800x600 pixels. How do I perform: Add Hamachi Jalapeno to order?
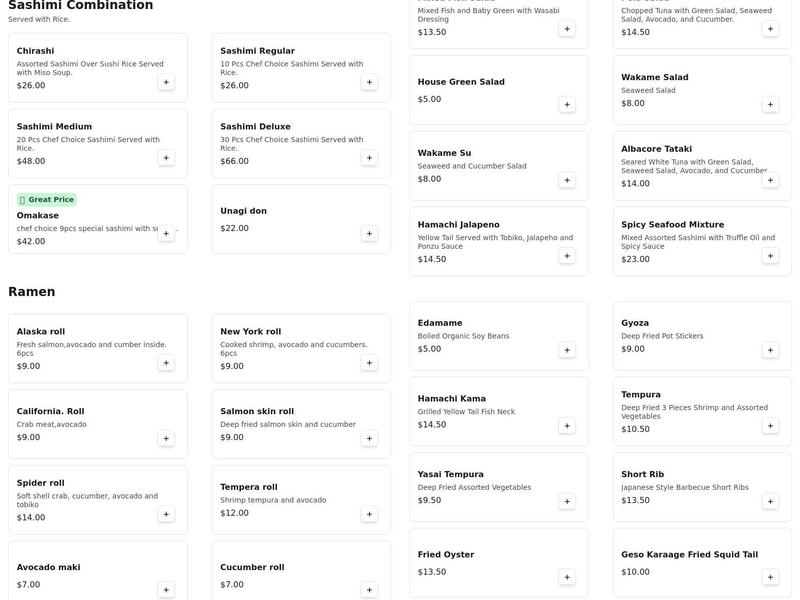tap(567, 256)
